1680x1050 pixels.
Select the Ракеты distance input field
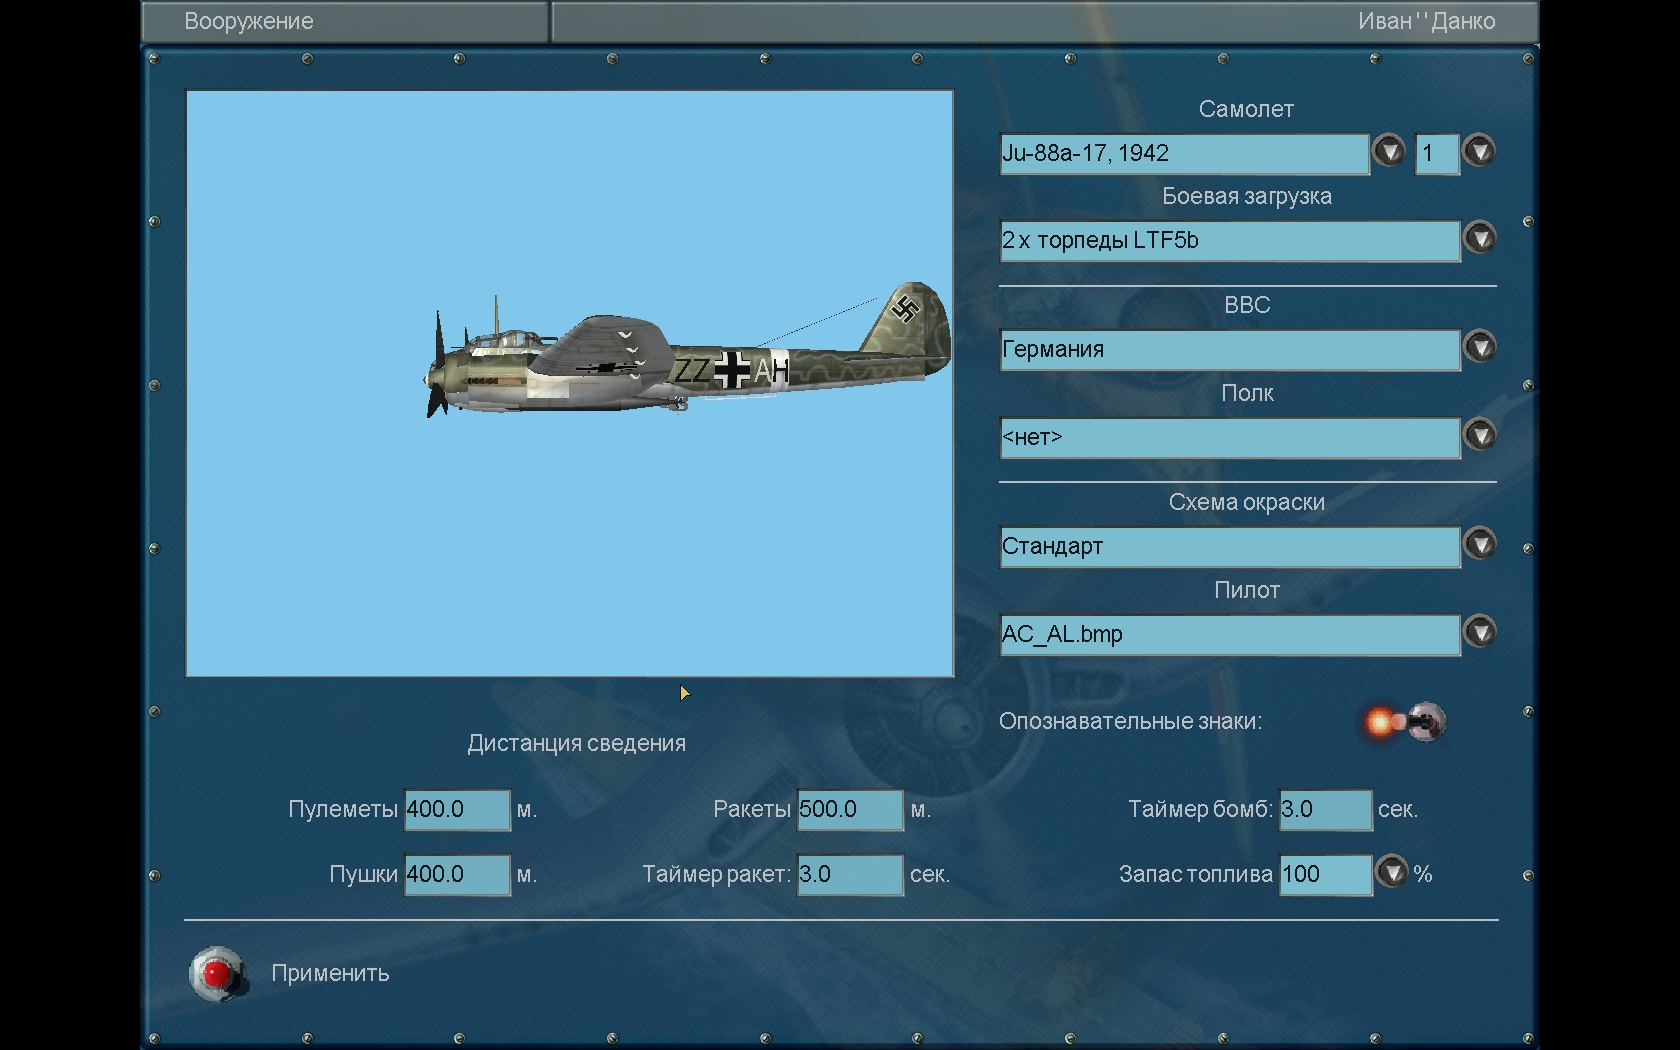(x=849, y=810)
